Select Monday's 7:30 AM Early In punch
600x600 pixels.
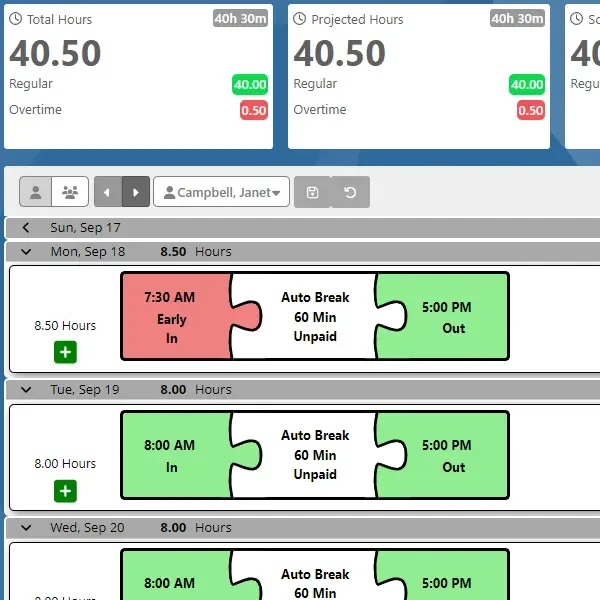[172, 317]
